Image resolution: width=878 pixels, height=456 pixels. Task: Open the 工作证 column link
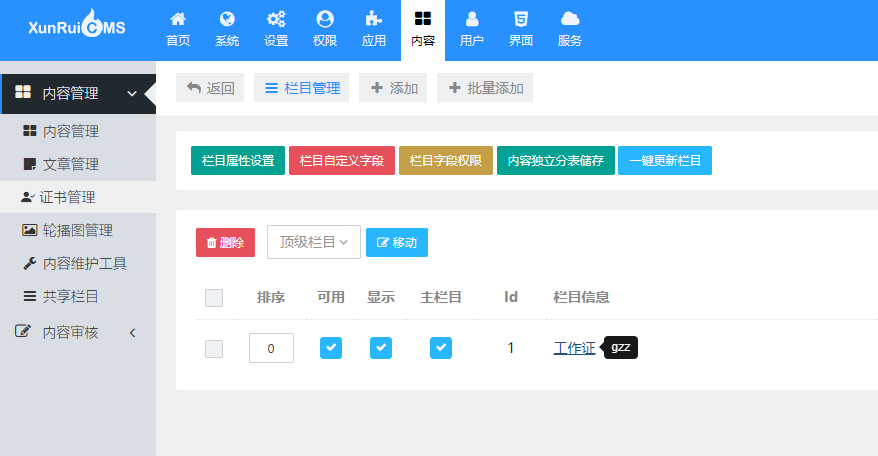pos(575,348)
